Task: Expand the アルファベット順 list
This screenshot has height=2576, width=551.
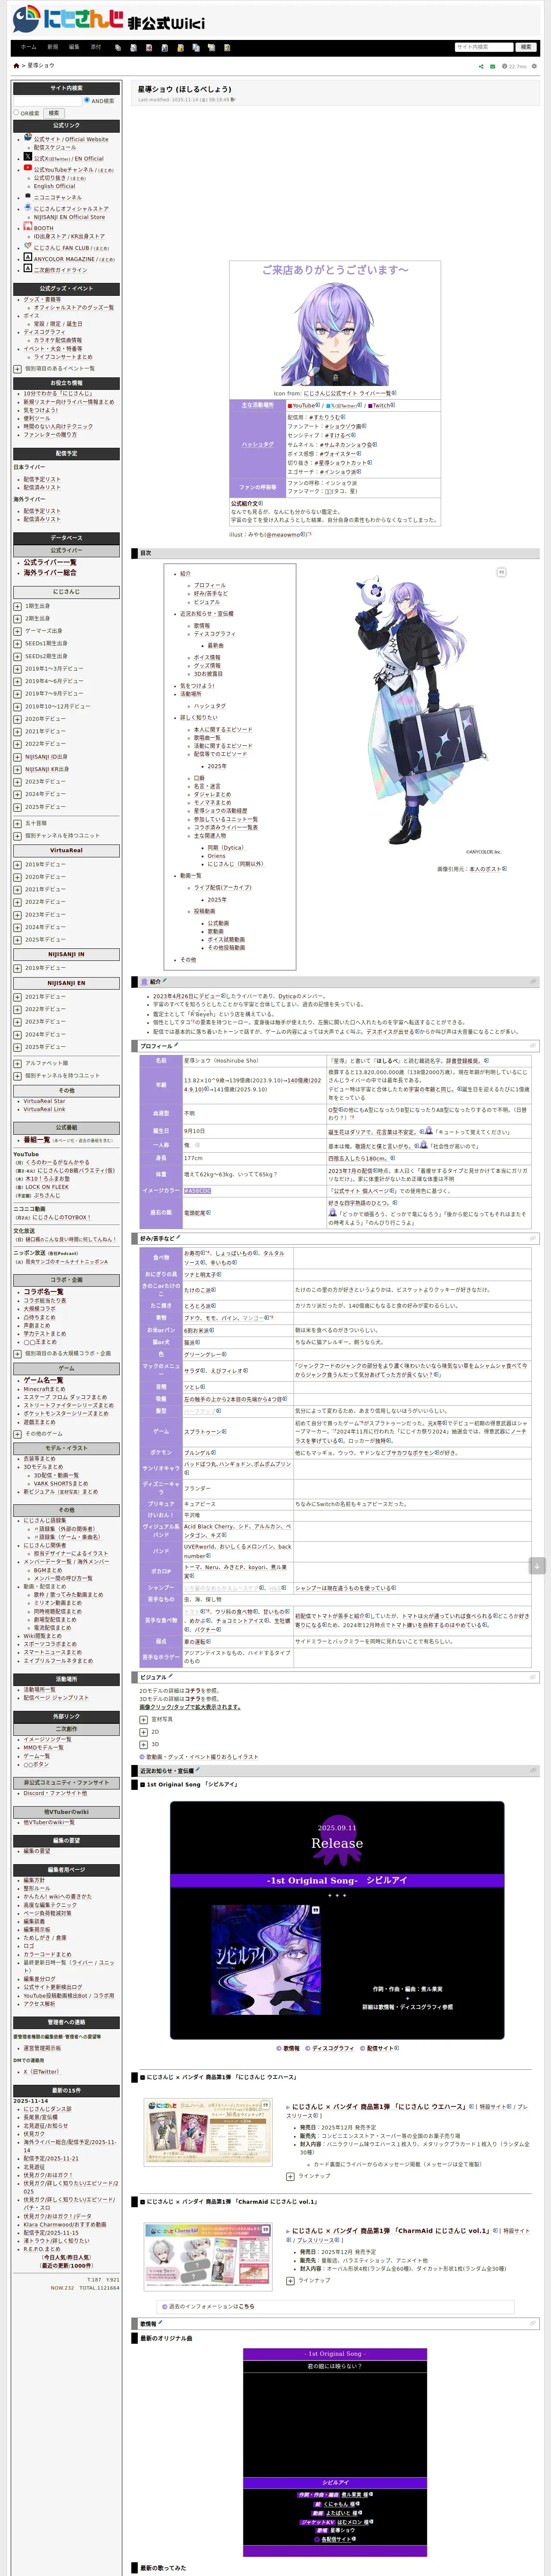Action: click(17, 1063)
